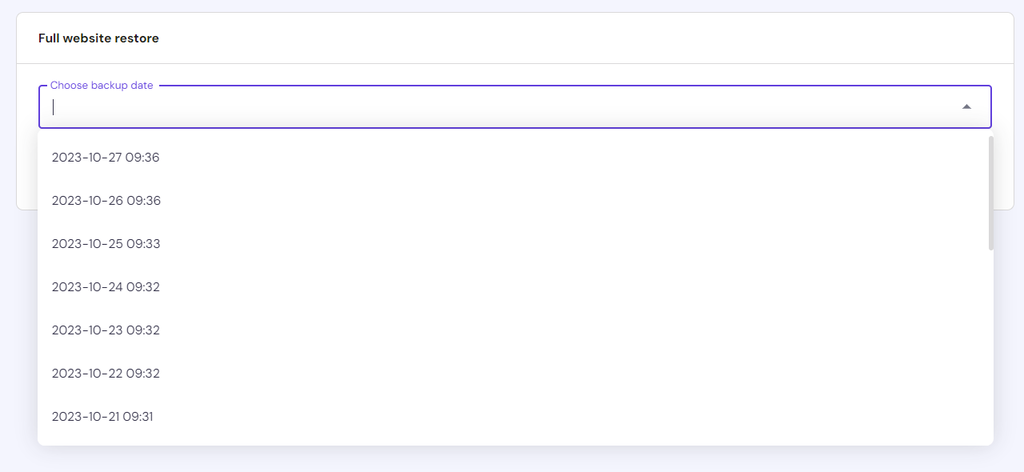This screenshot has height=472, width=1024.
Task: Select backup 2023-10-27 09:36
Action: coord(515,157)
